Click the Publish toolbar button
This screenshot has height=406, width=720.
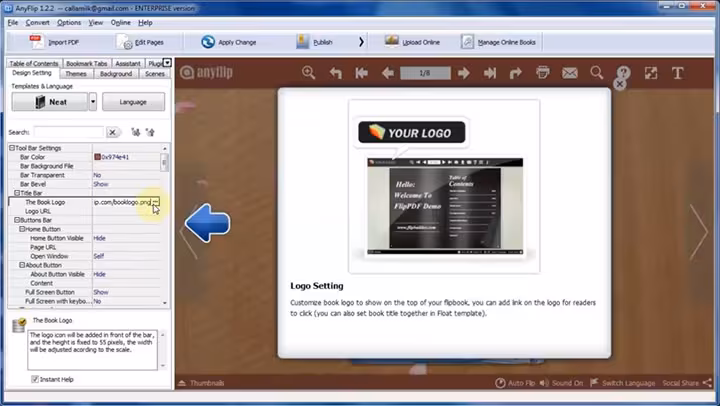click(314, 42)
